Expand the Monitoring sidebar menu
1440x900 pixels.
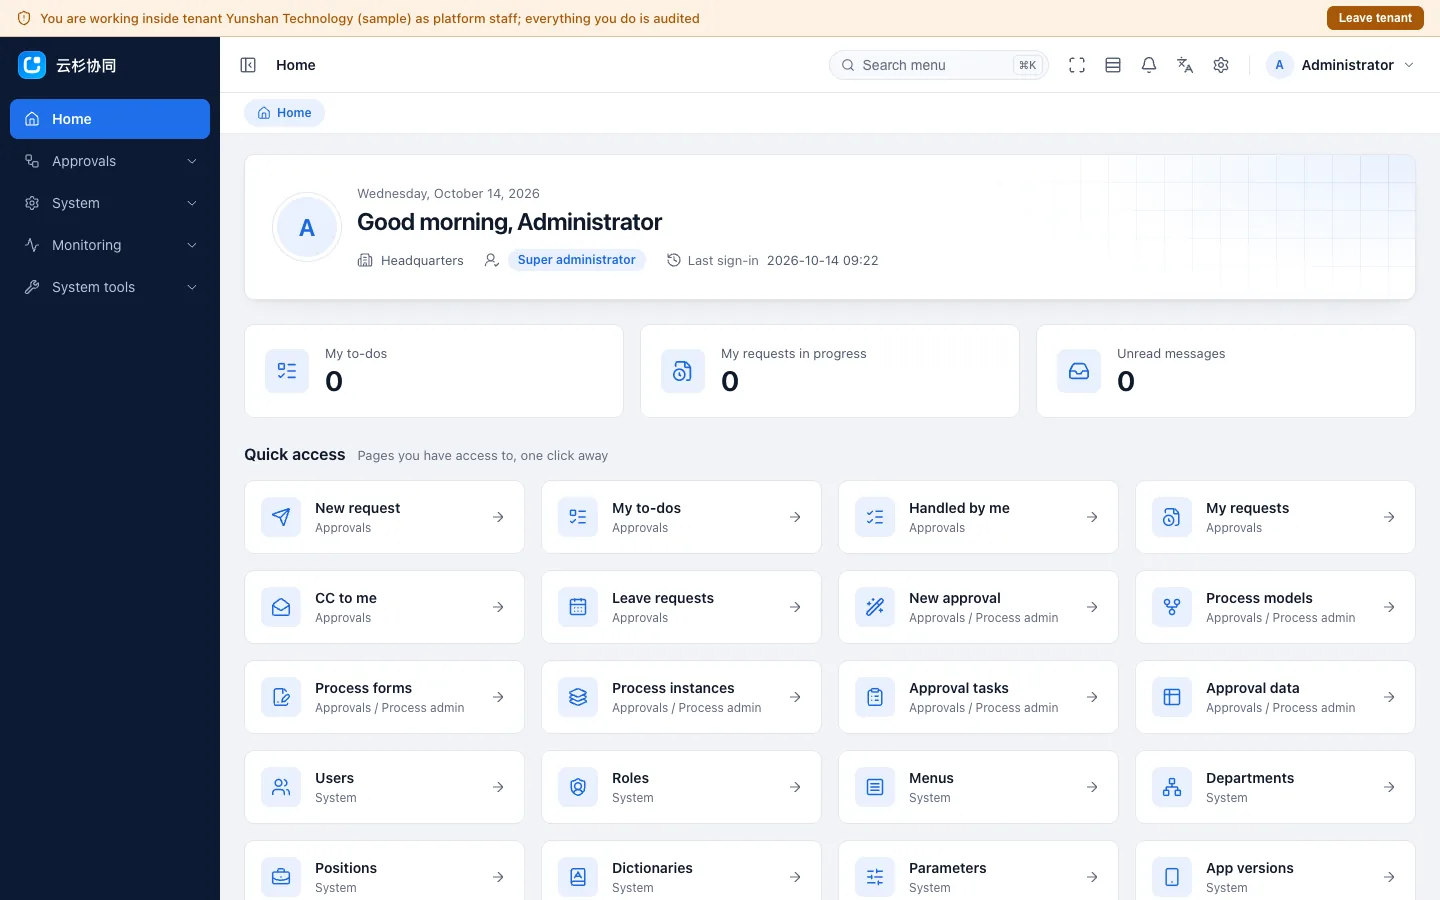pos(110,245)
